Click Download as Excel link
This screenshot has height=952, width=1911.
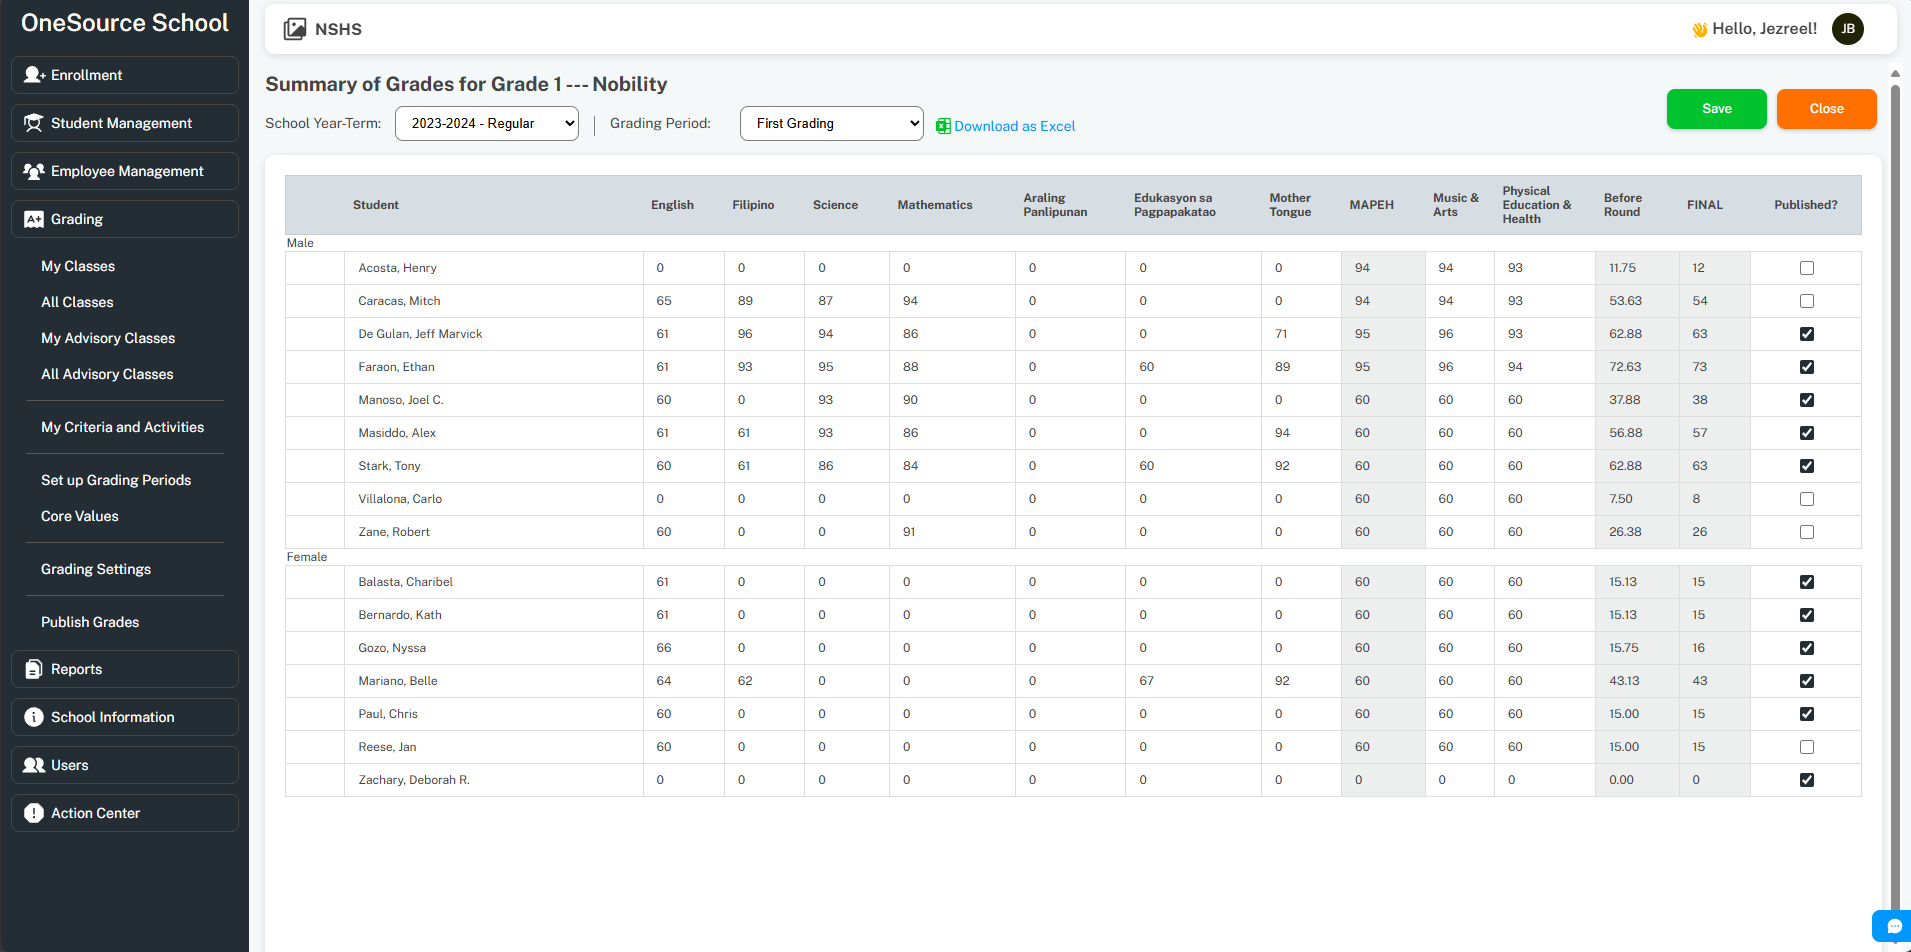[x=1015, y=126]
